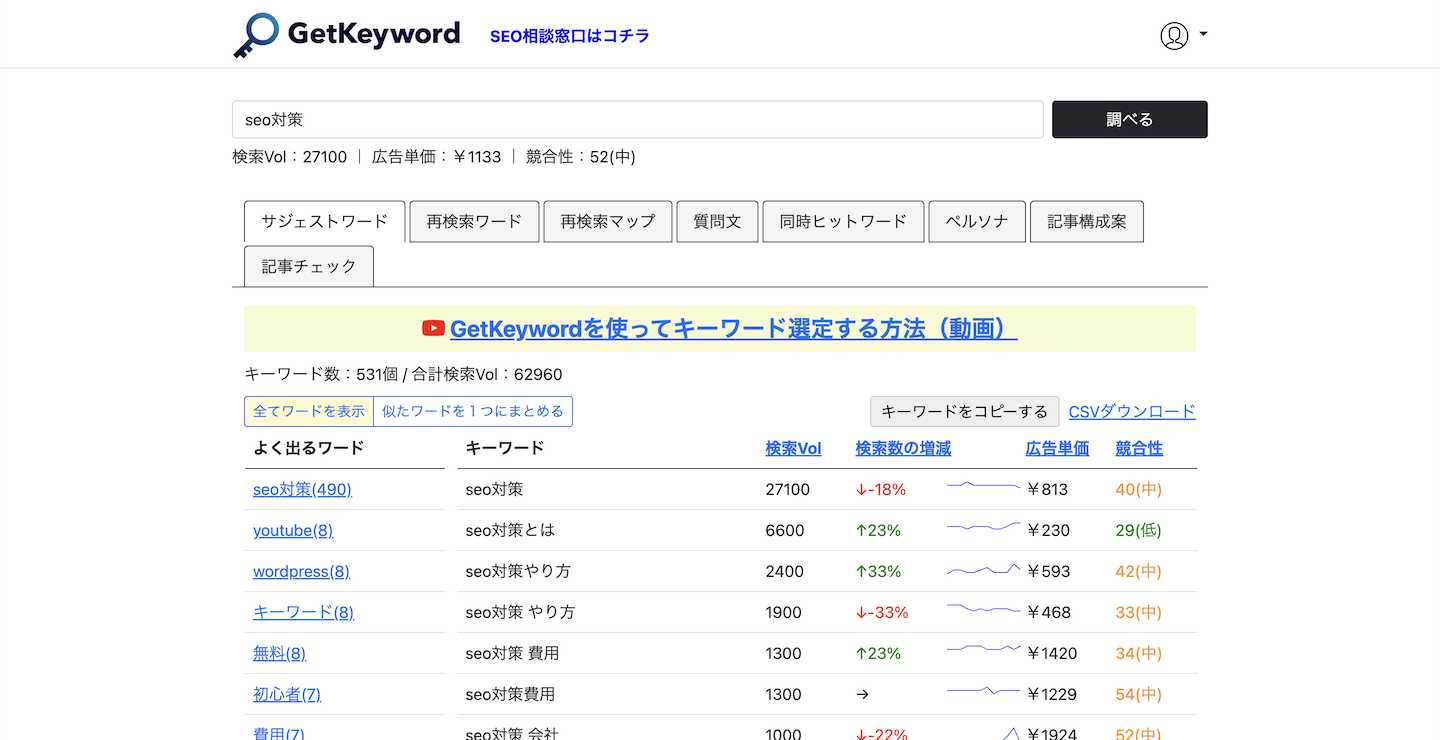Viewport: 1440px width, 740px height.
Task: Click the ￥593 ad cost value
Action: click(1048, 571)
